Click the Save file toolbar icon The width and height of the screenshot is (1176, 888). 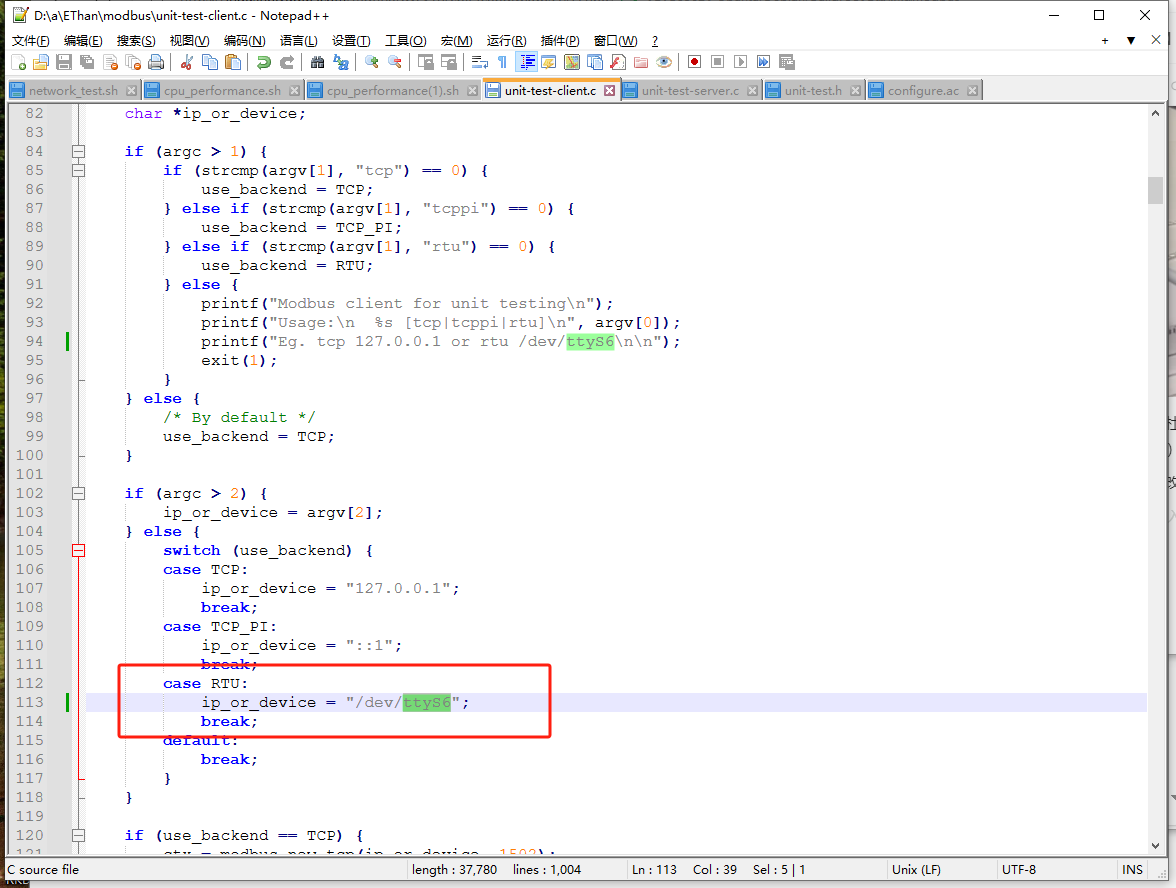63,62
